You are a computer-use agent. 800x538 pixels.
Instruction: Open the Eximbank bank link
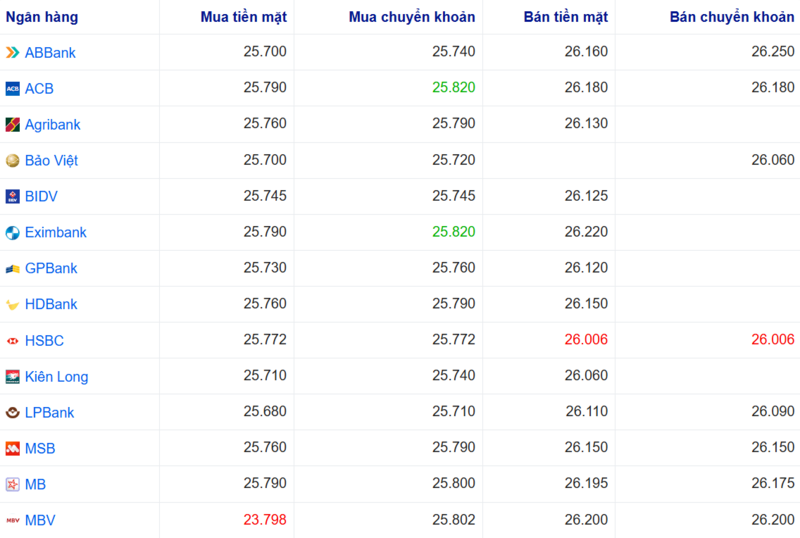point(56,233)
